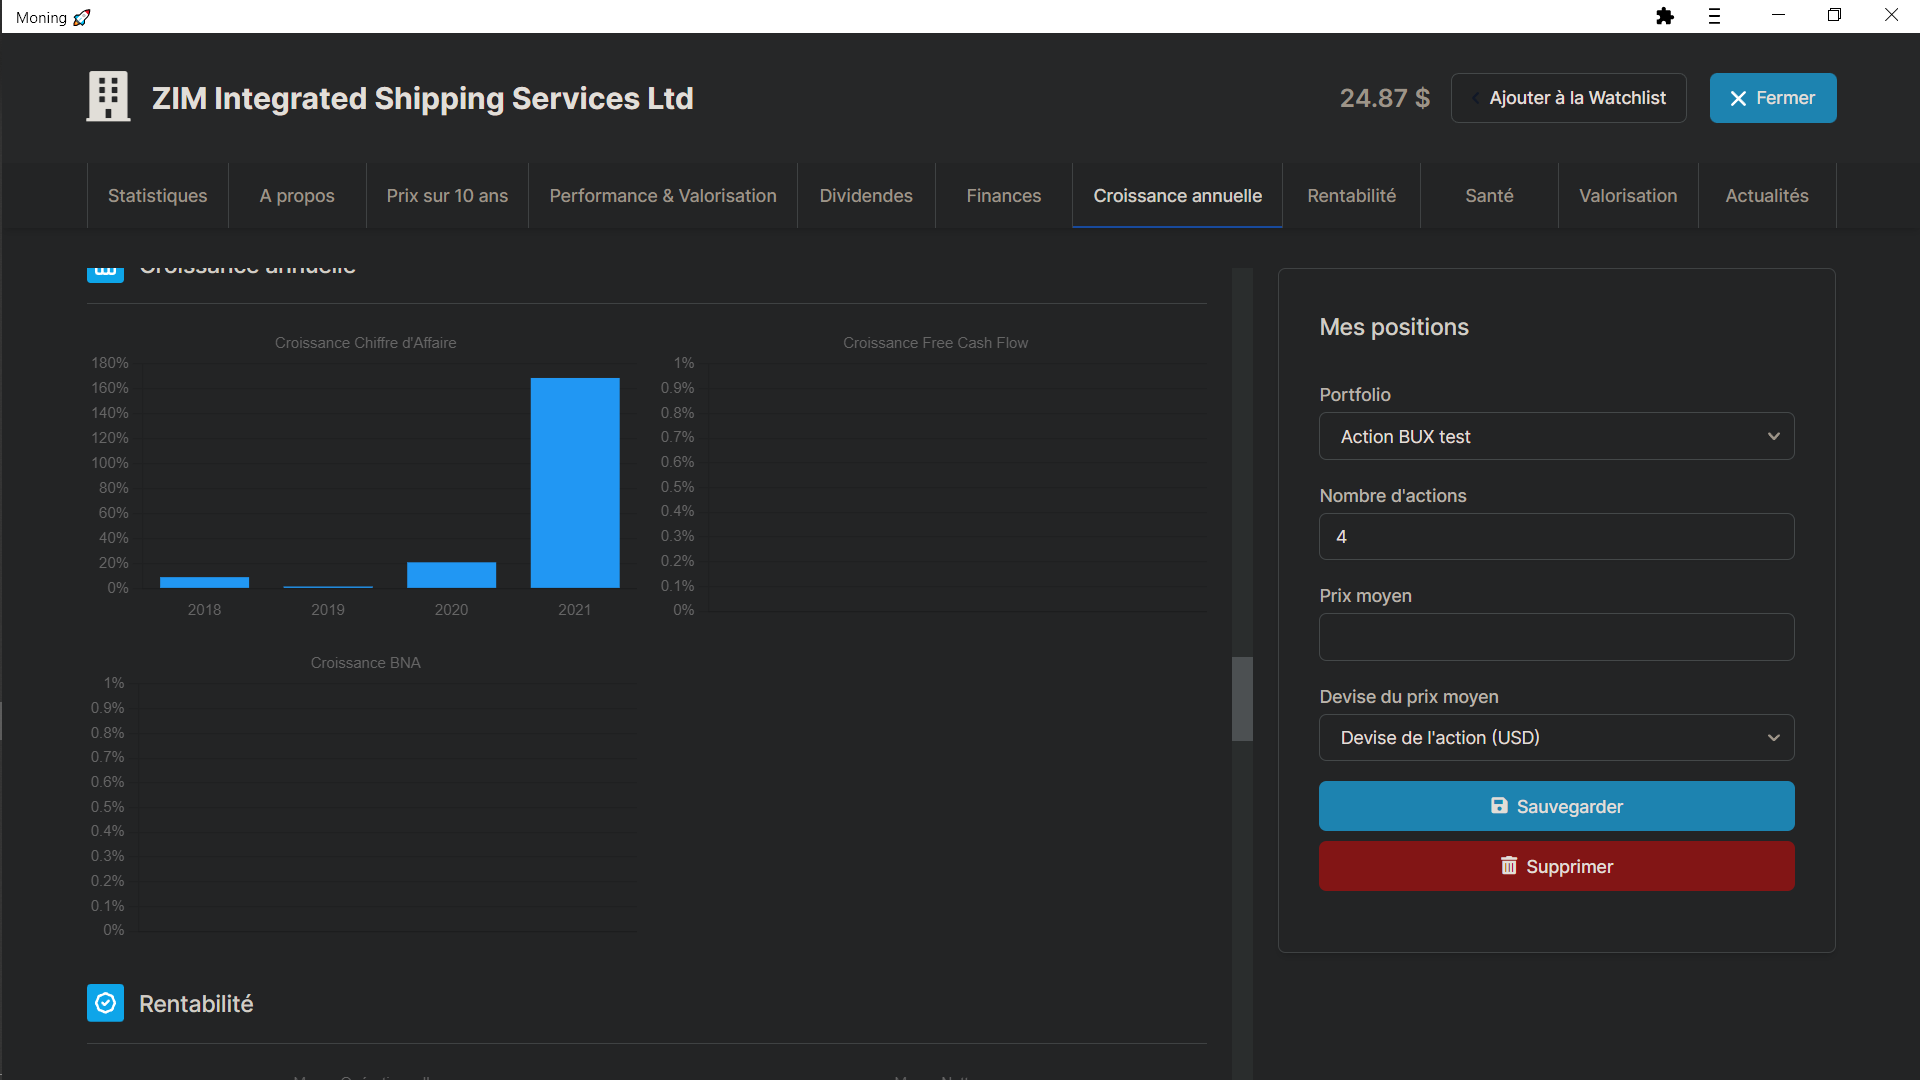Open Performance & Valorisation tab
The height and width of the screenshot is (1080, 1920).
coord(662,196)
